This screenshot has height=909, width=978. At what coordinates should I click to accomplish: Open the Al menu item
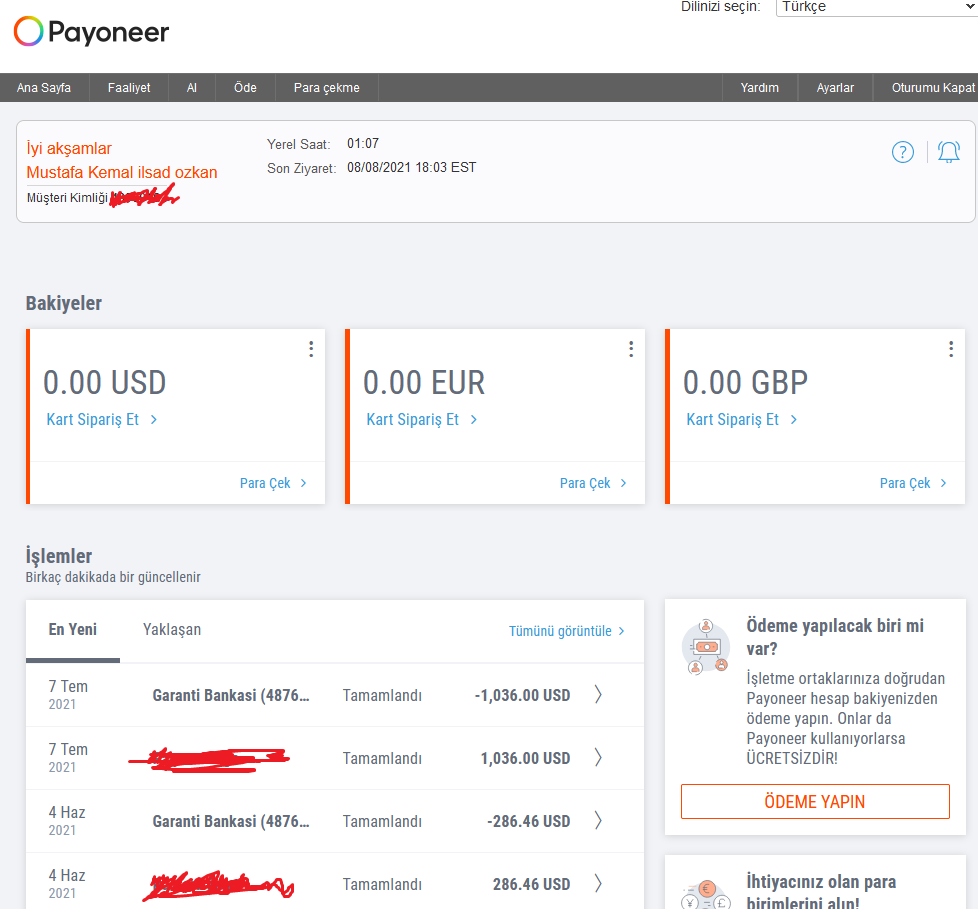(x=192, y=88)
